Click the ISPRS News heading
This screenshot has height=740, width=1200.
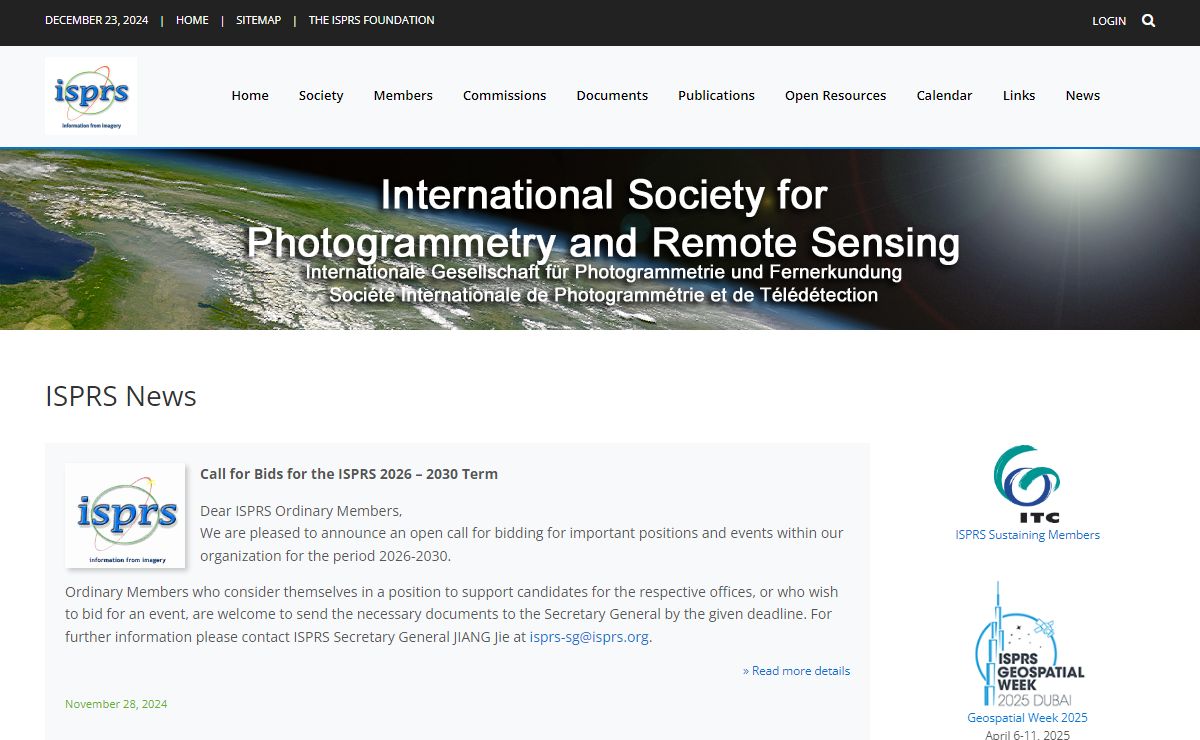click(x=121, y=396)
